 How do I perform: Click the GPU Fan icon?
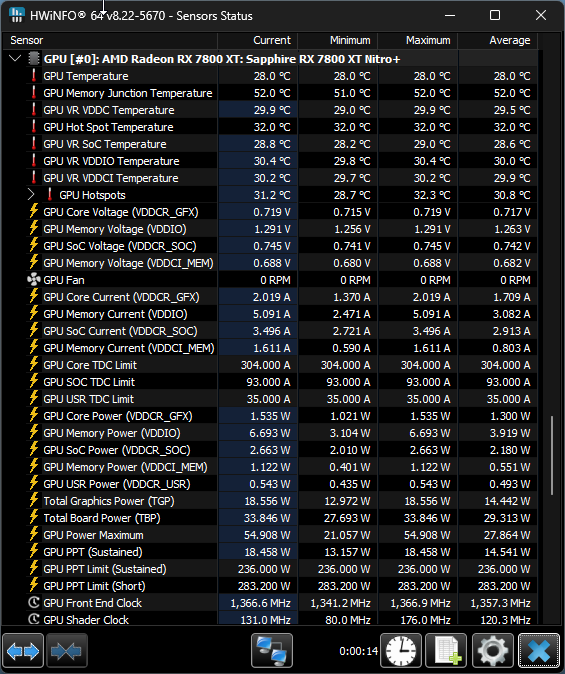click(34, 280)
